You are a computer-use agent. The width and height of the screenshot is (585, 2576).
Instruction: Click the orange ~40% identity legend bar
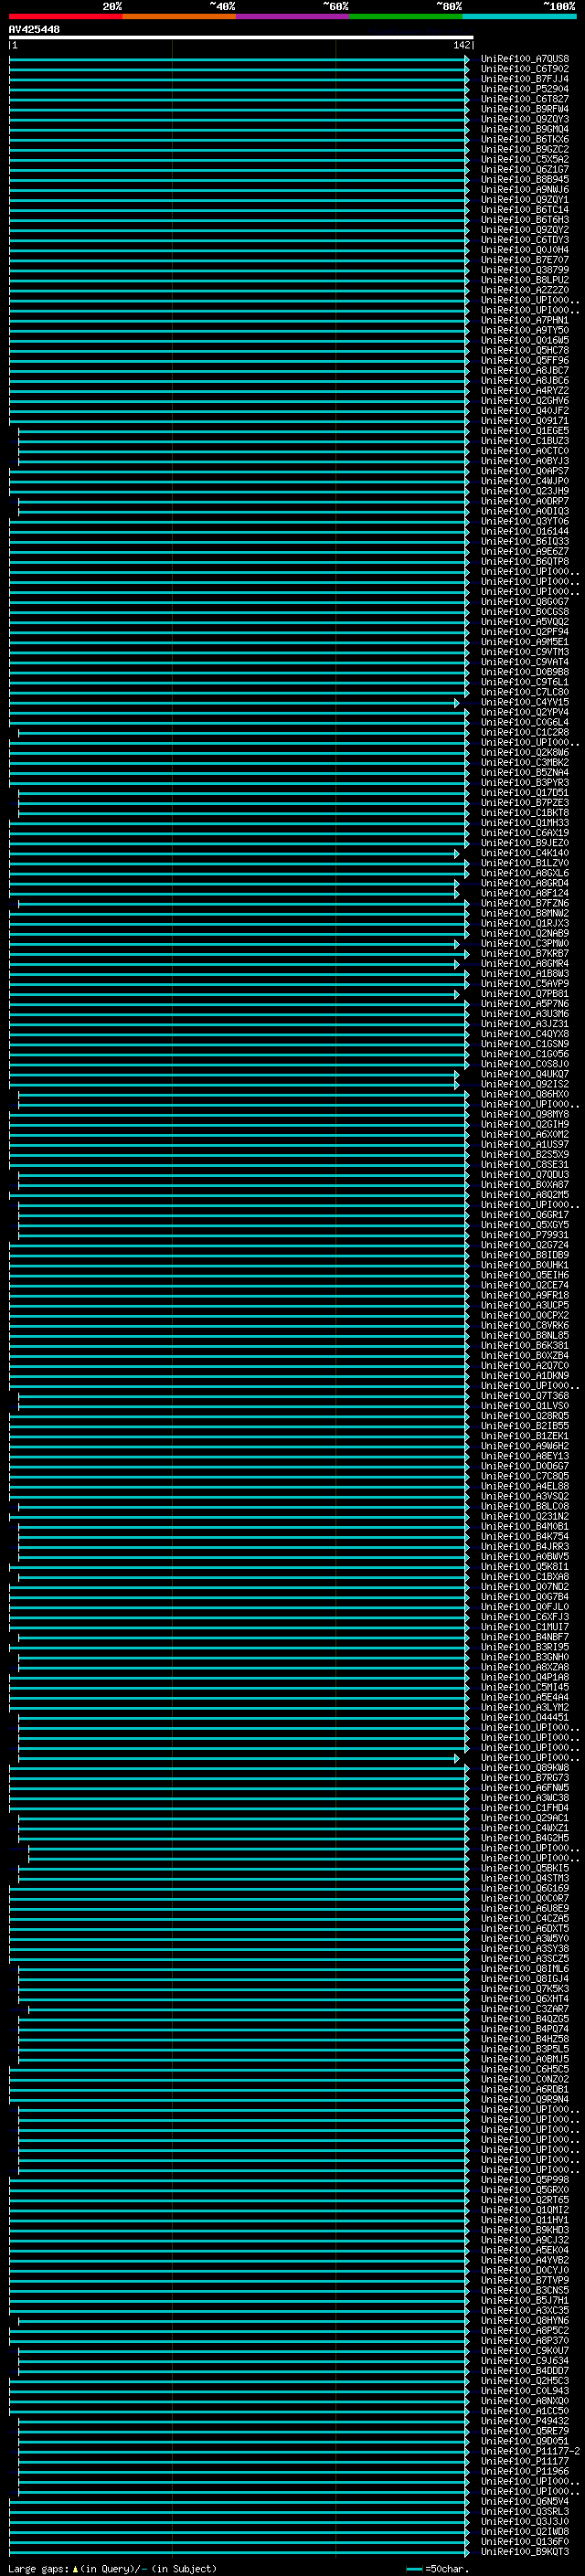point(178,16)
